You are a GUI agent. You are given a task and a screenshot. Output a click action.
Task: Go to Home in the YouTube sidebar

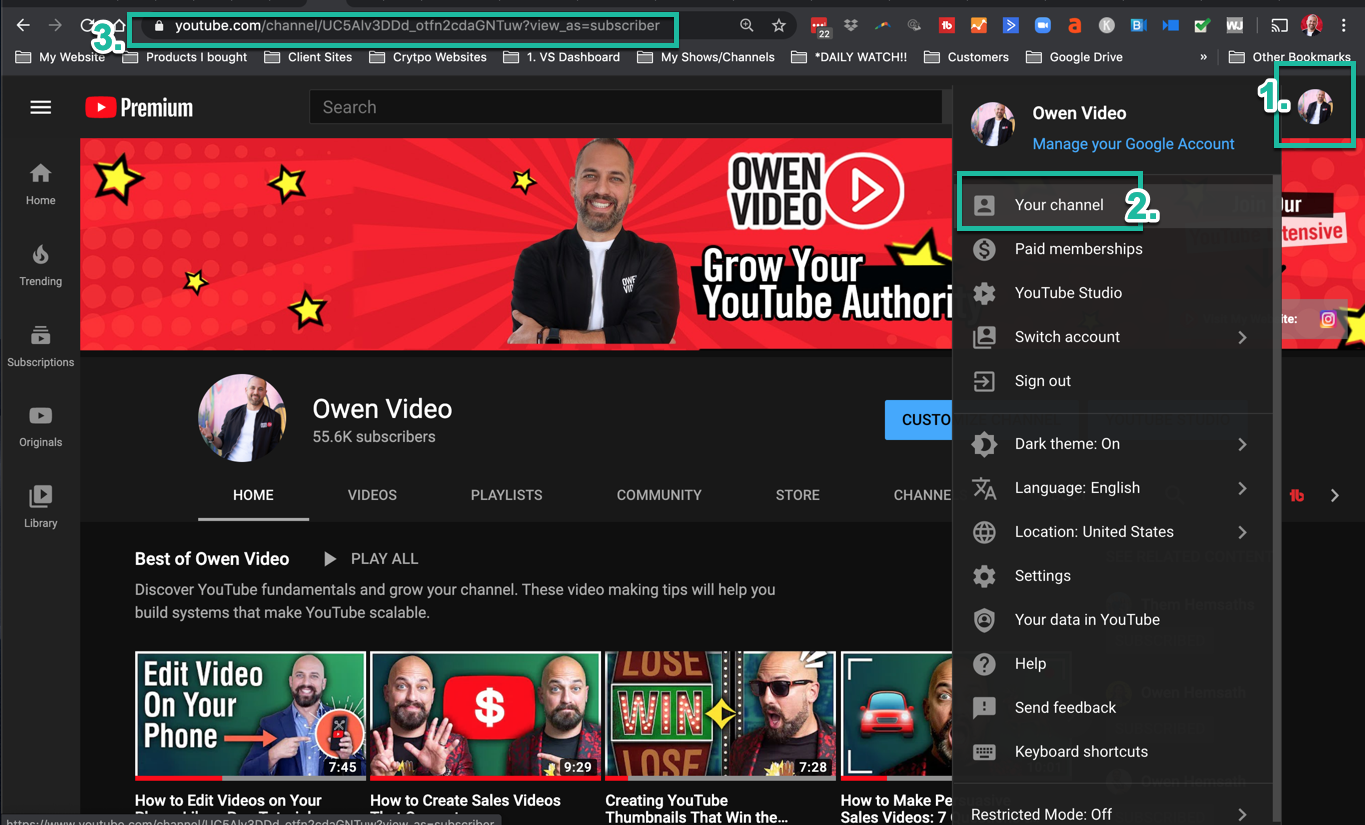click(x=40, y=185)
